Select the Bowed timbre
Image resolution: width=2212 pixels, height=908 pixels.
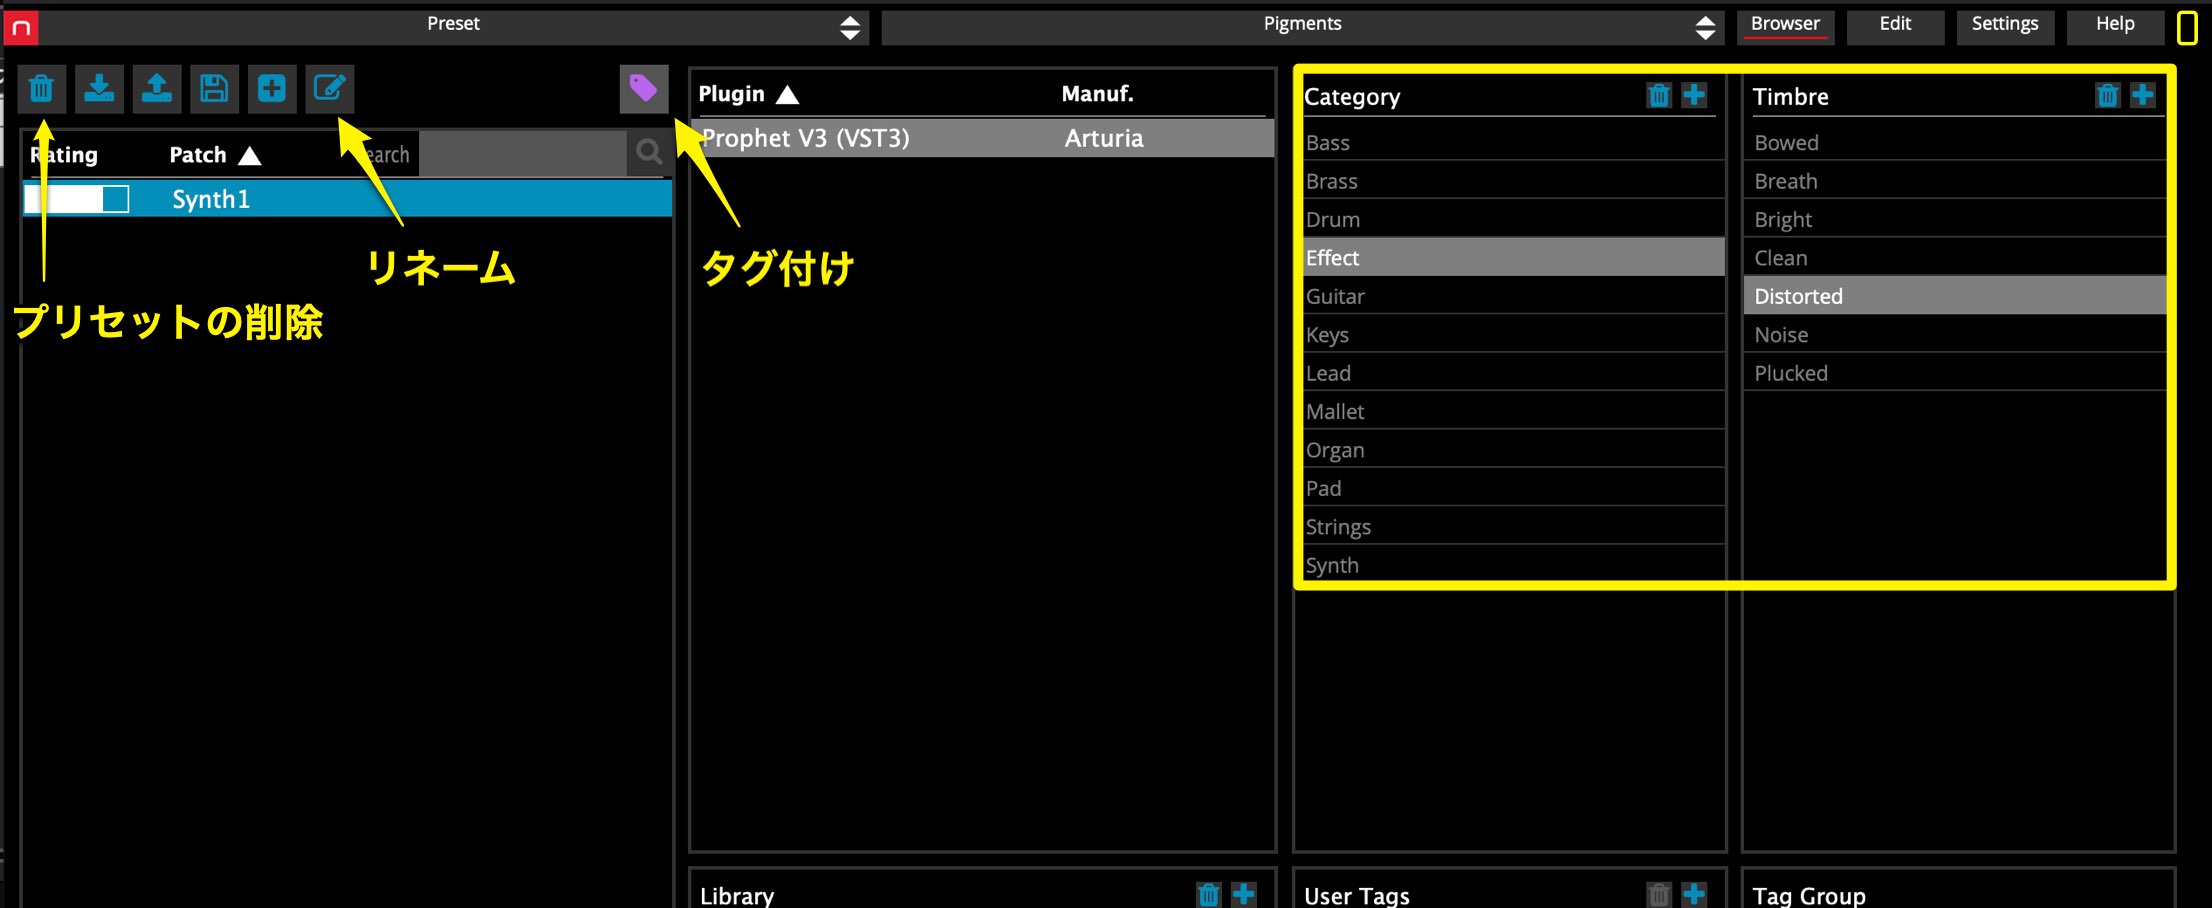1955,143
